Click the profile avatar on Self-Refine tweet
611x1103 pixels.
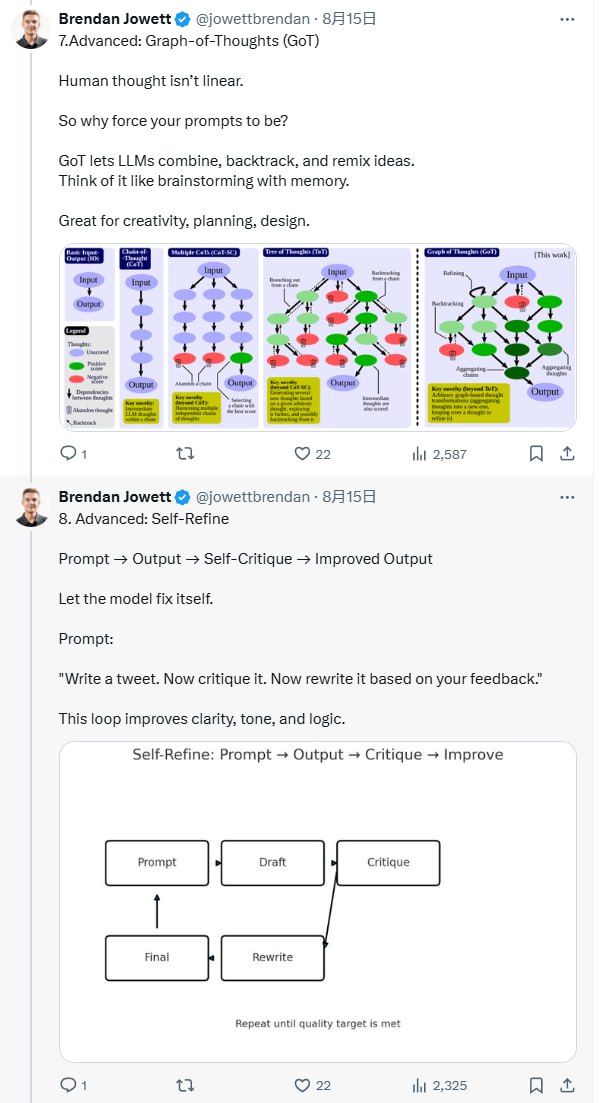[31, 507]
